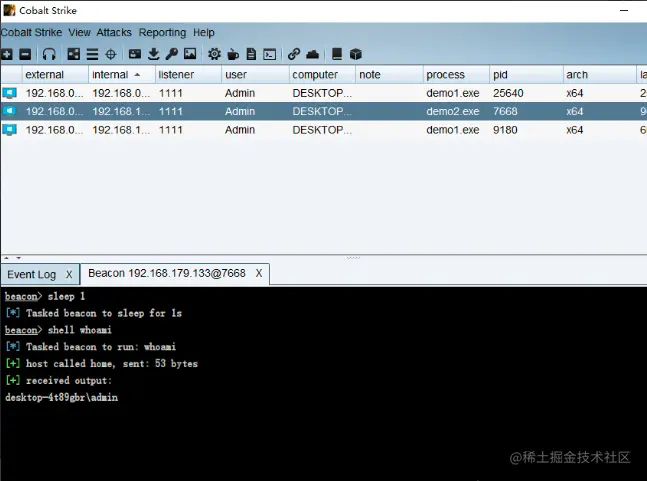
Task: Generate Windows executable via gear icon
Action: tap(214, 54)
